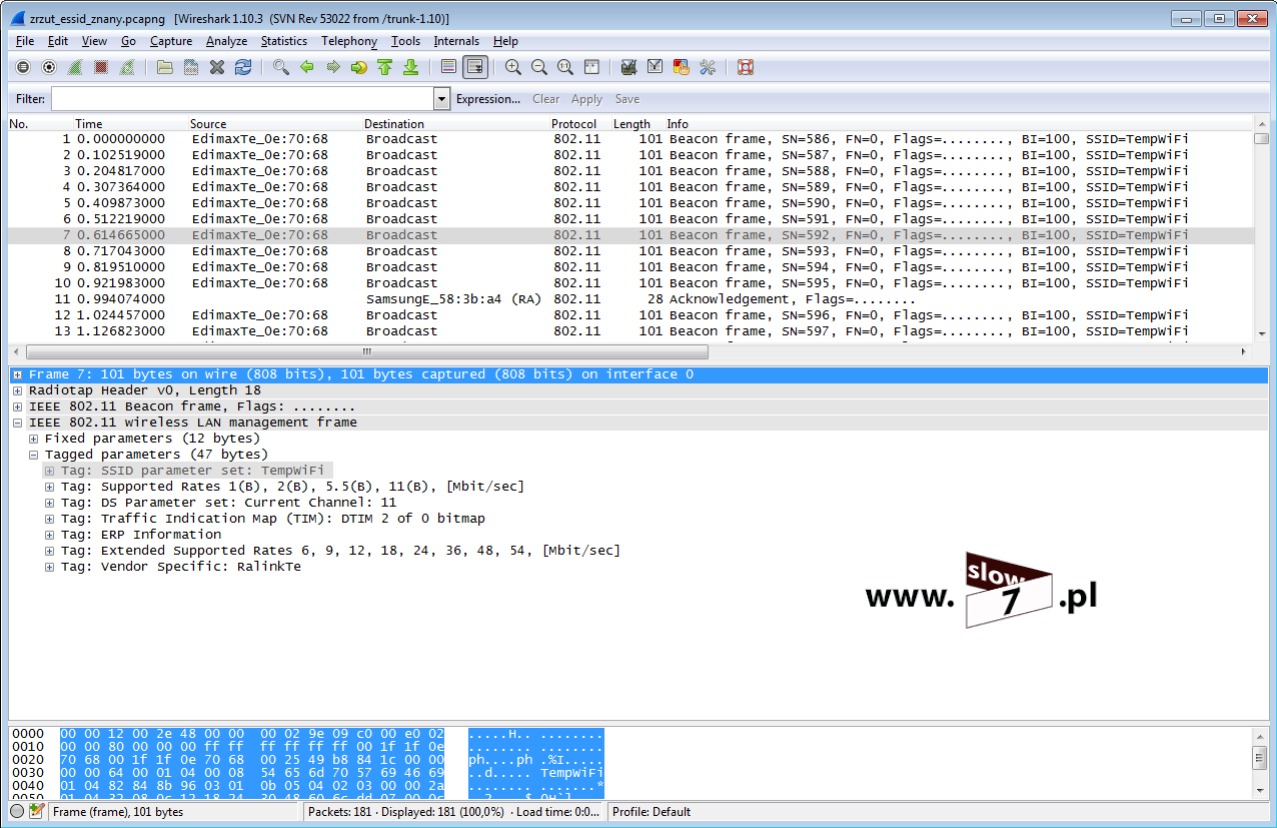Jump to the first packet
This screenshot has height=828, width=1277.
pyautogui.click(x=385, y=67)
